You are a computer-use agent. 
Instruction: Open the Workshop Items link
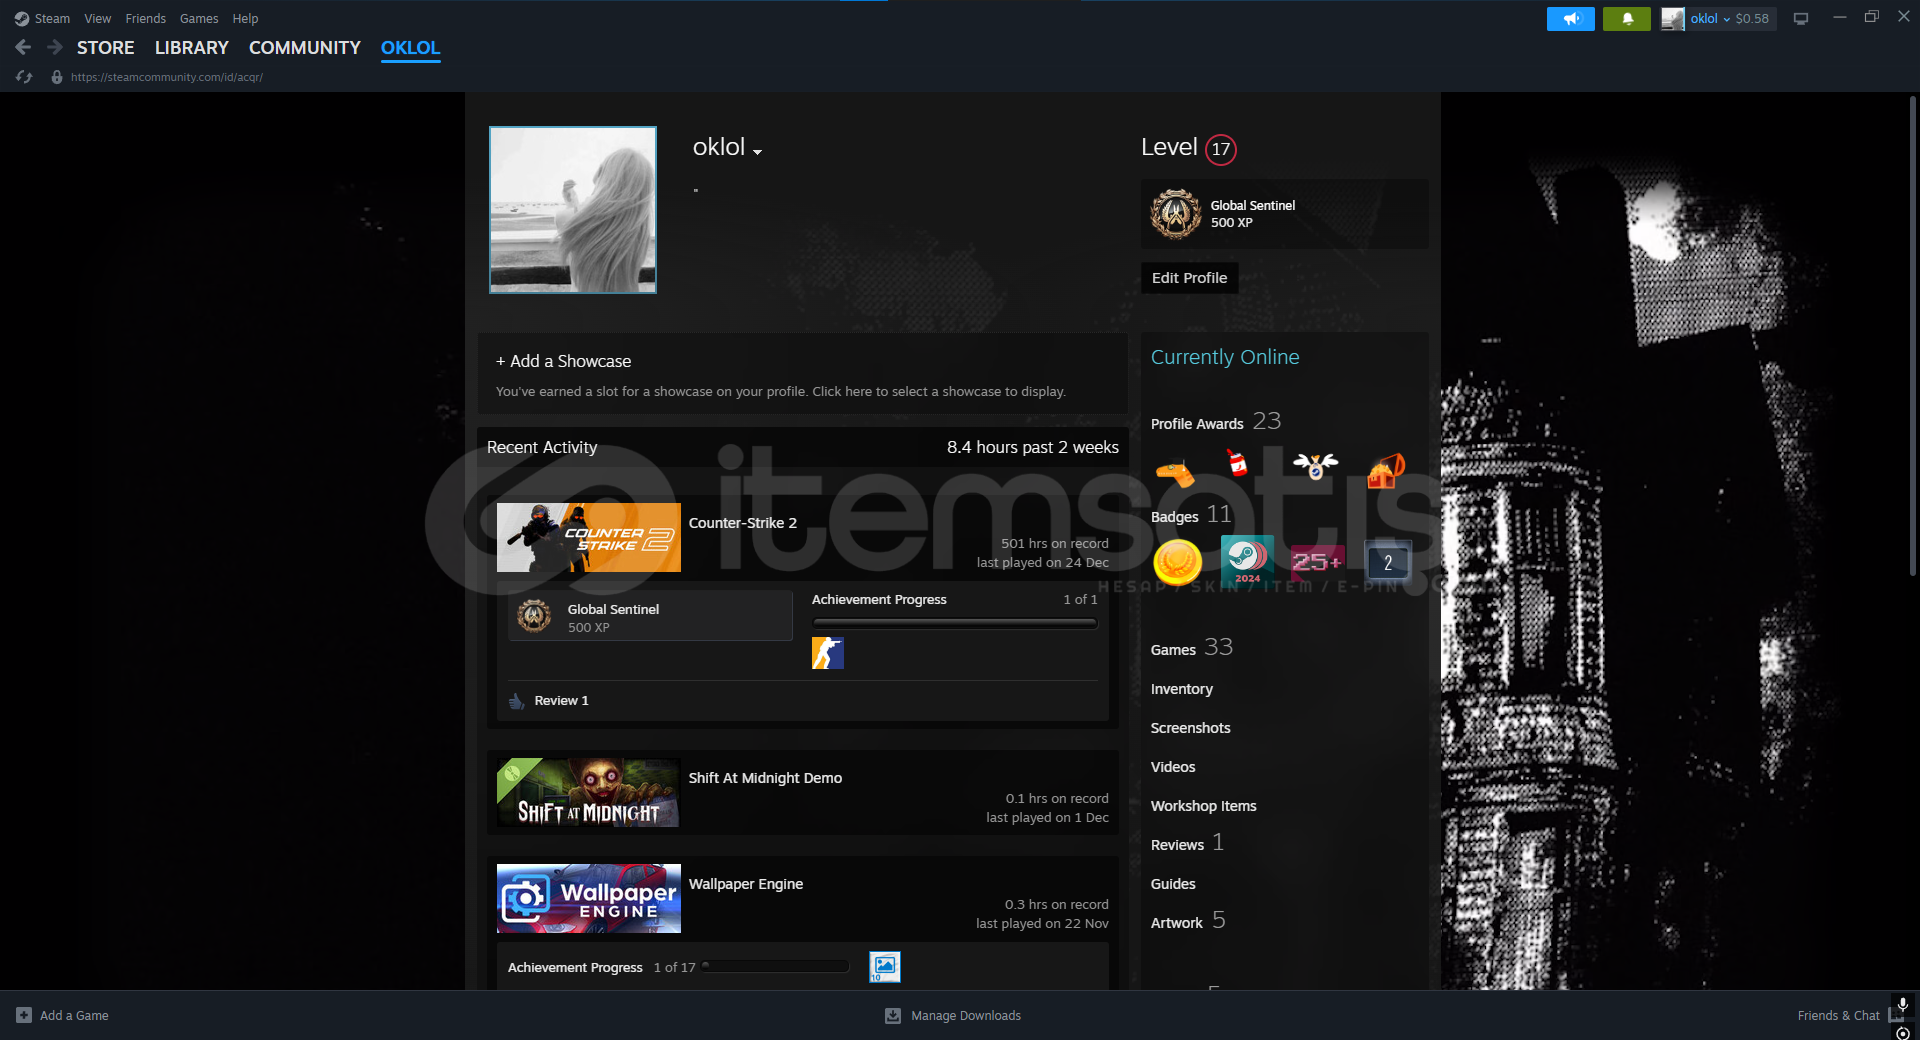click(x=1204, y=806)
